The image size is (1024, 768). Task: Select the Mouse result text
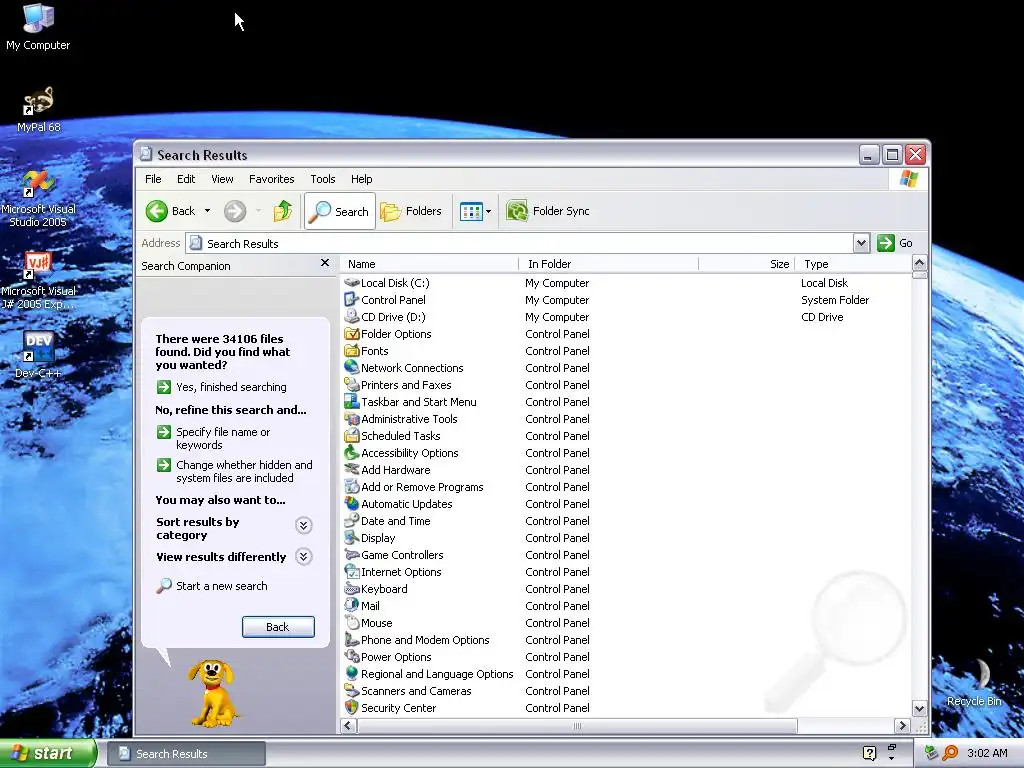point(377,623)
